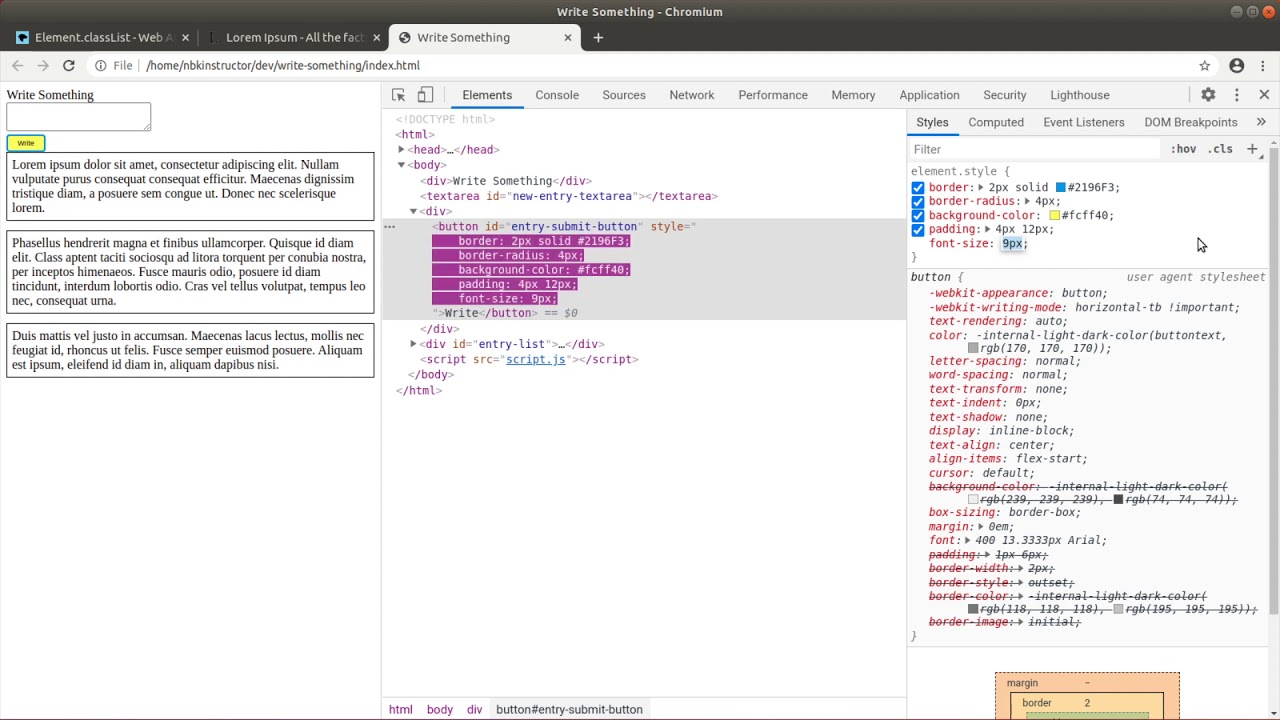
Task: Select the textarea new-entry-textarea DOM node
Action: pyautogui.click(x=568, y=196)
